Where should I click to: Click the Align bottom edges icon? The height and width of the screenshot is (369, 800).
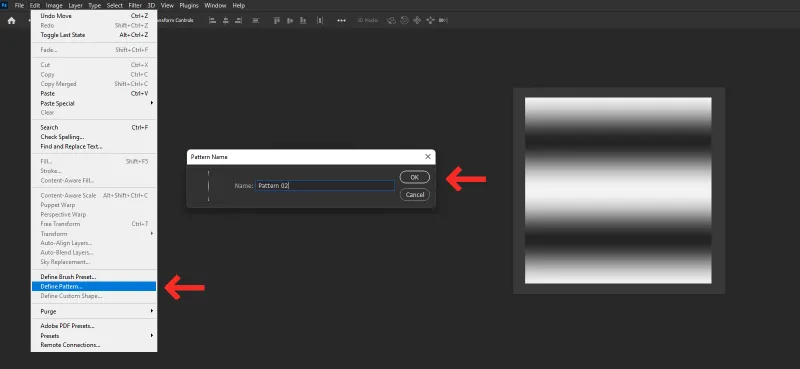point(303,20)
